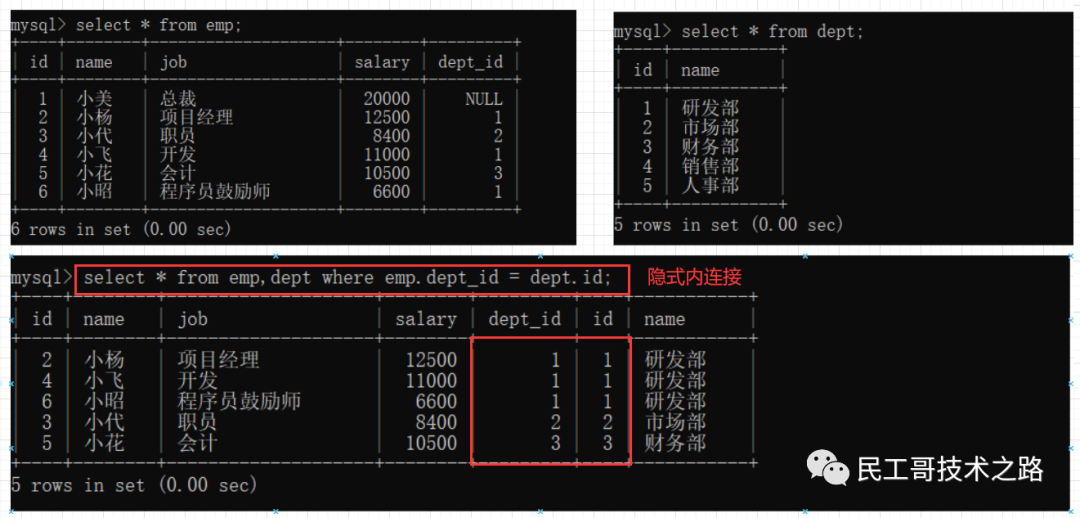Click the "job" header in emp query output

(x=173, y=63)
